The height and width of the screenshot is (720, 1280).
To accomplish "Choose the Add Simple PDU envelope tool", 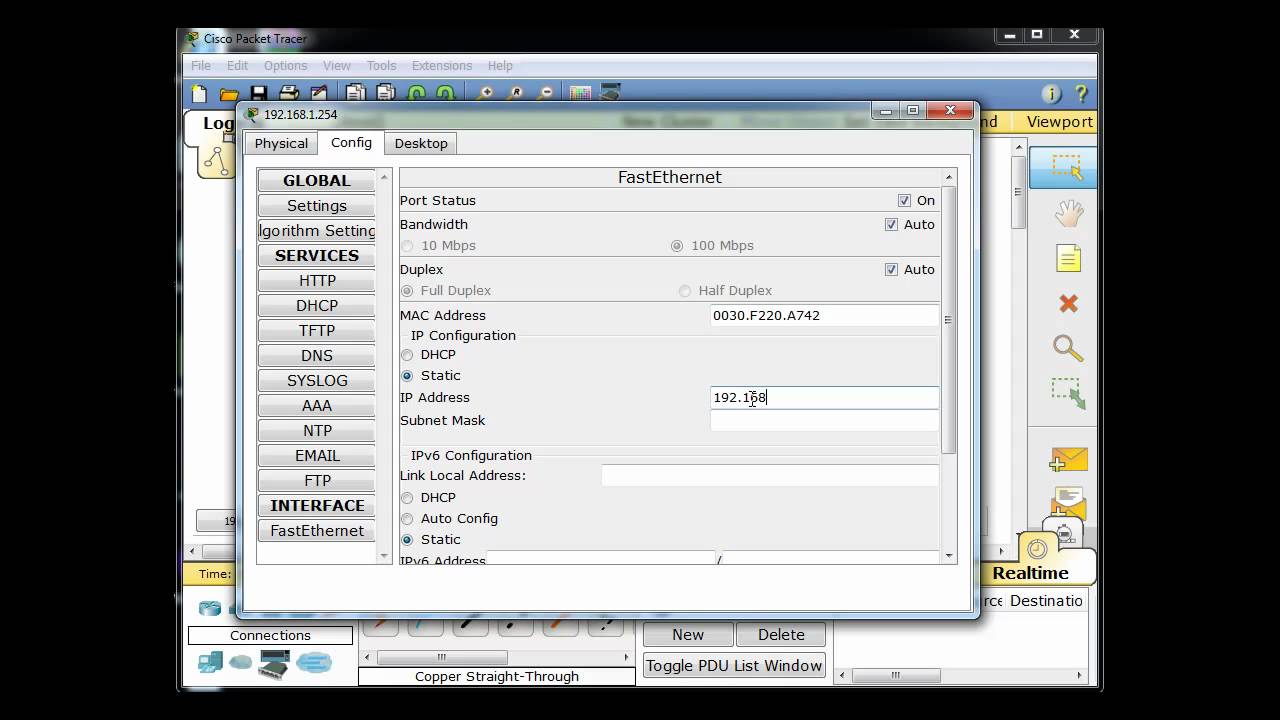I will [x=1068, y=460].
